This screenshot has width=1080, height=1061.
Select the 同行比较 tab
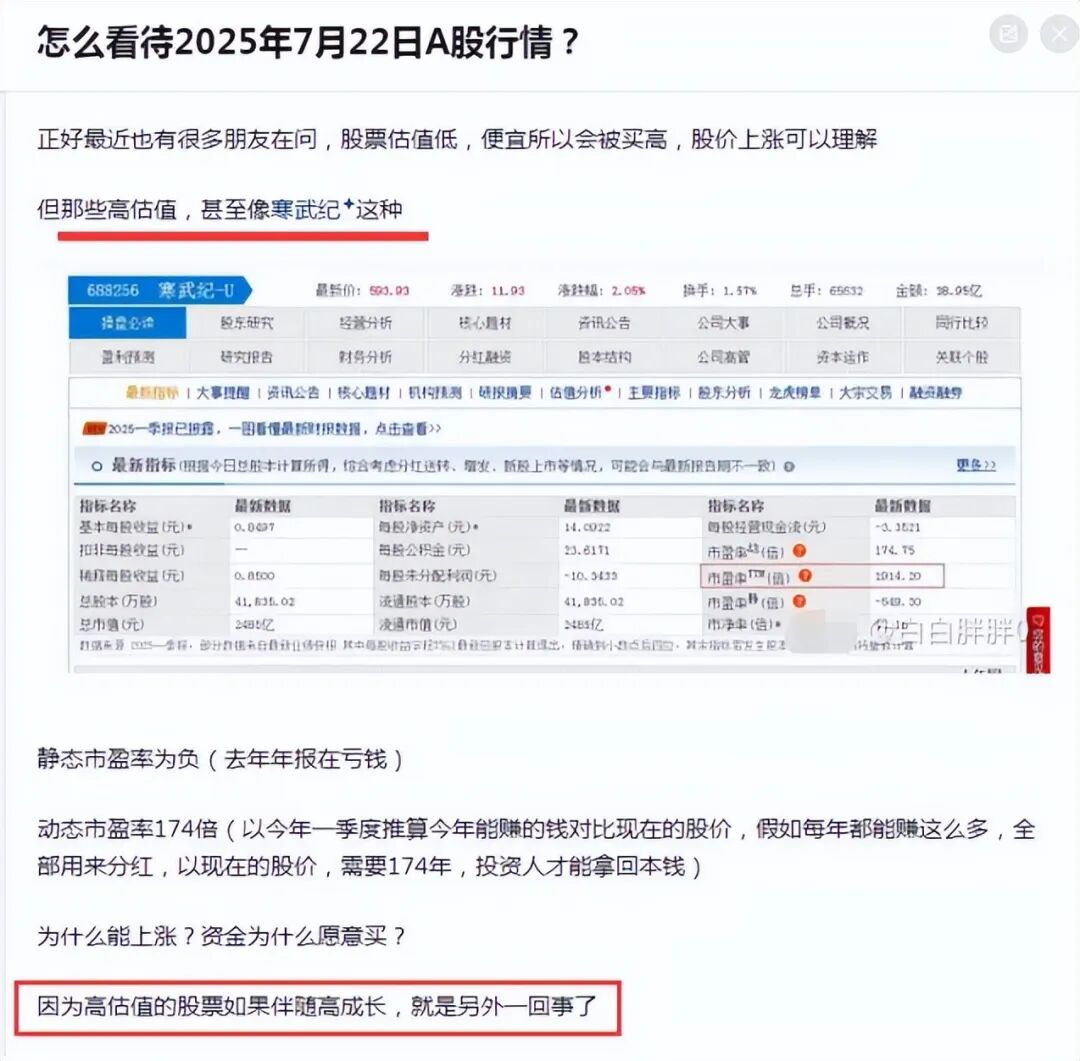[x=962, y=322]
